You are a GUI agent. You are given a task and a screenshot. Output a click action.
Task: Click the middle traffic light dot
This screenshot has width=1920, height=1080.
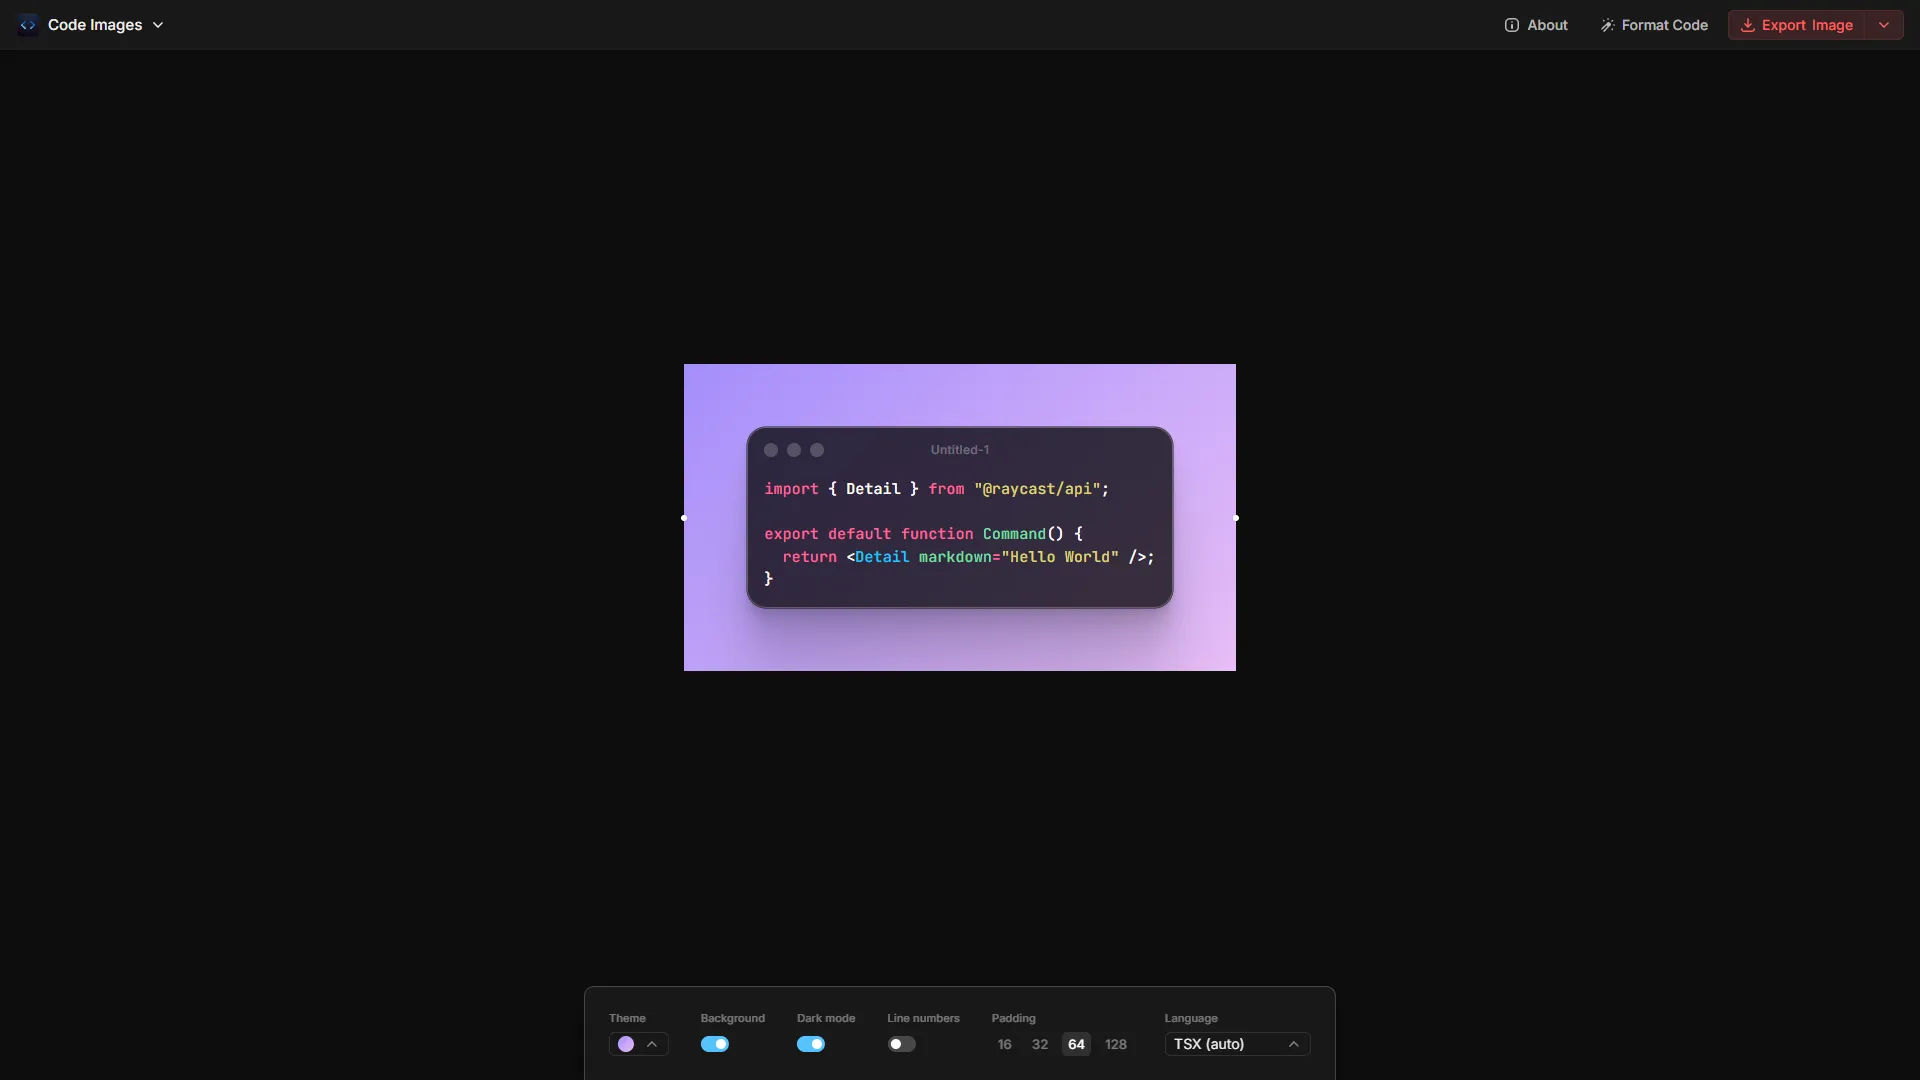coord(794,450)
